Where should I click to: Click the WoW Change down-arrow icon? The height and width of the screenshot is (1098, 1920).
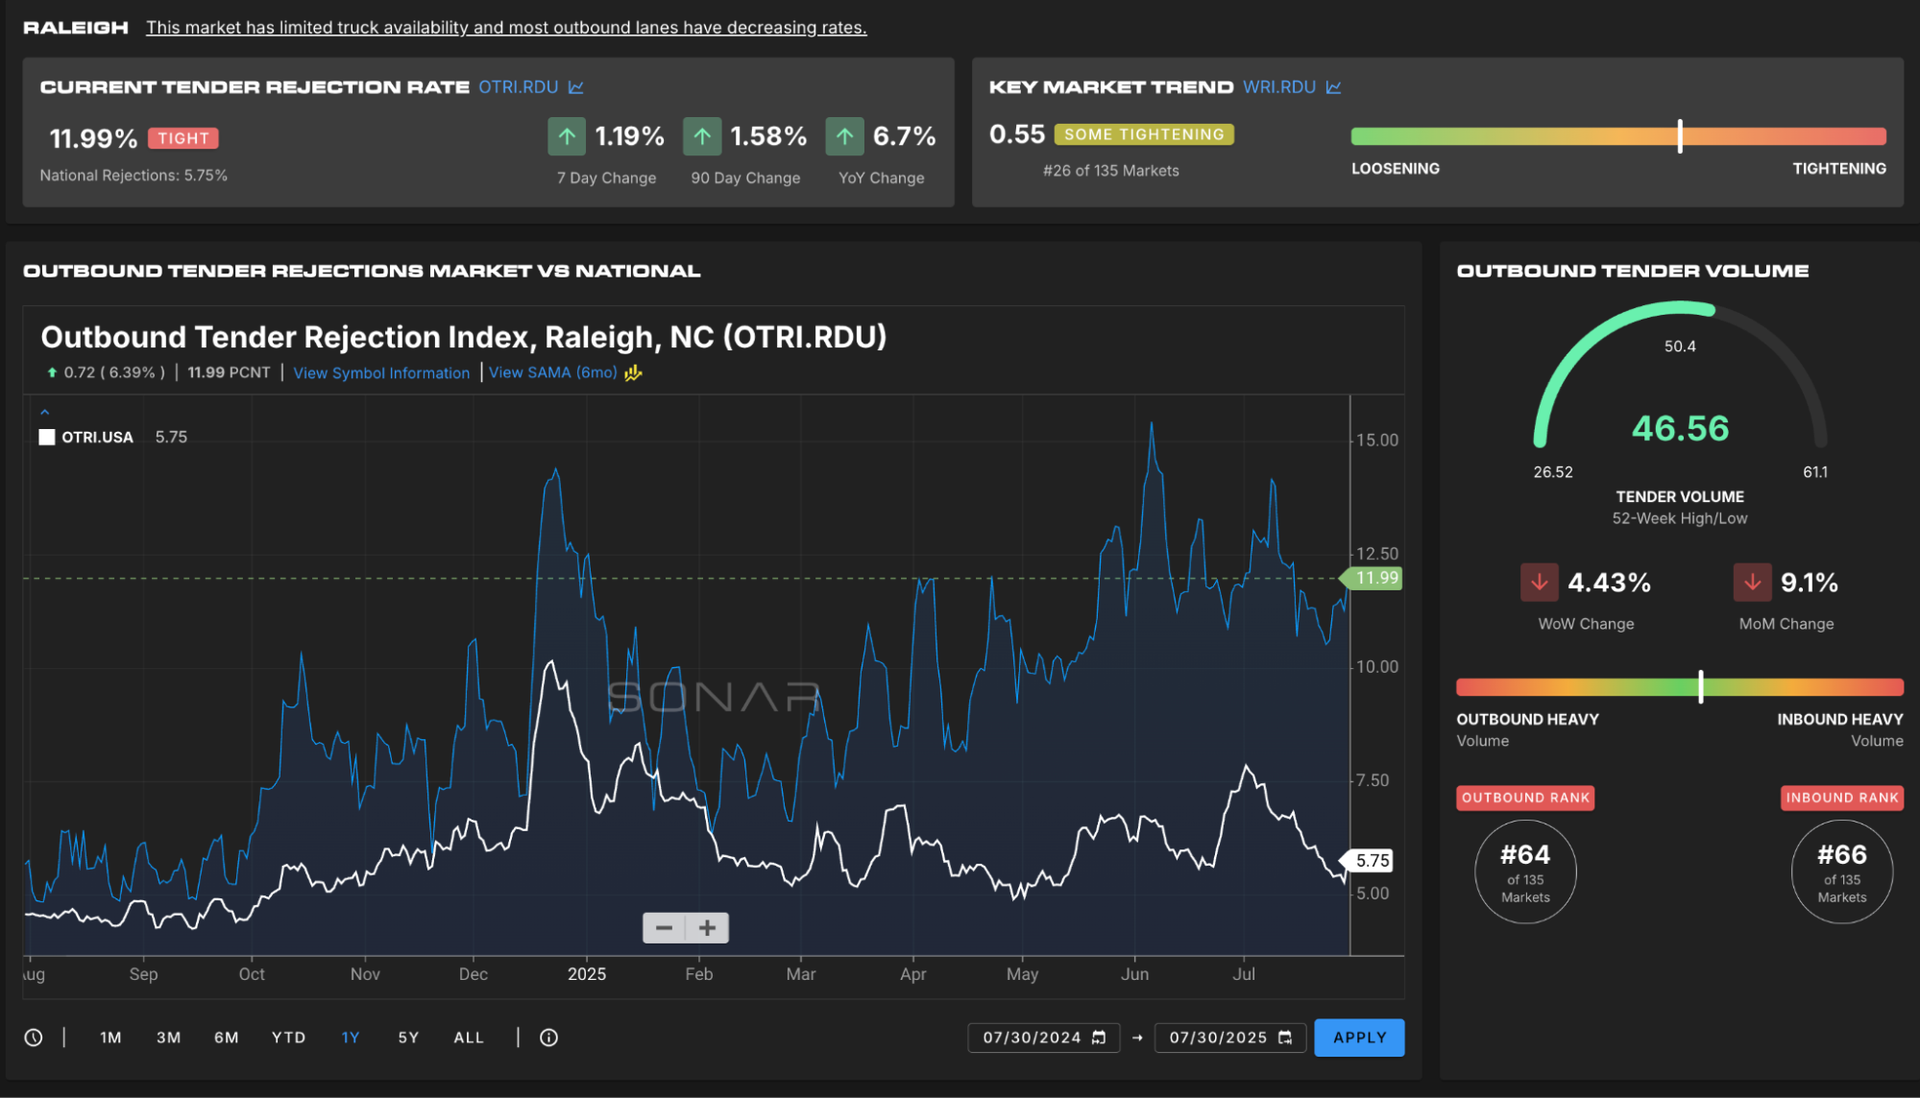[1539, 582]
